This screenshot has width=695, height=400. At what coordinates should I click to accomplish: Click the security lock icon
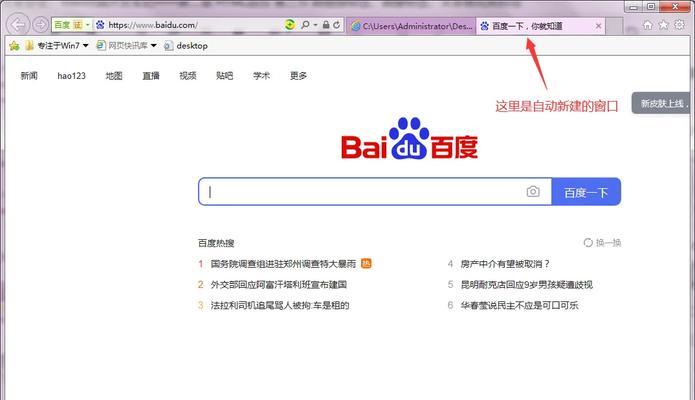[x=326, y=25]
